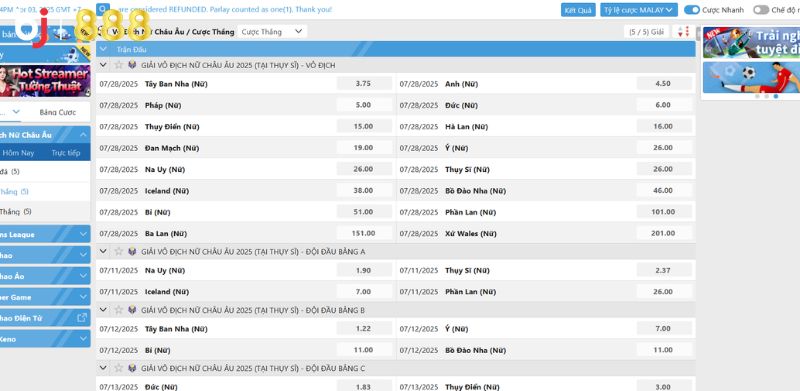
Task: Collapse the Trận Đấu header section
Action: pos(103,49)
